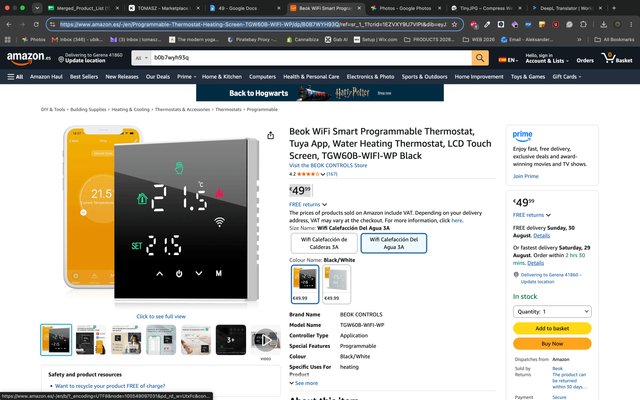Viewport: 640px width, 400px height.
Task: Open the basket cart icon
Action: [x=617, y=58]
